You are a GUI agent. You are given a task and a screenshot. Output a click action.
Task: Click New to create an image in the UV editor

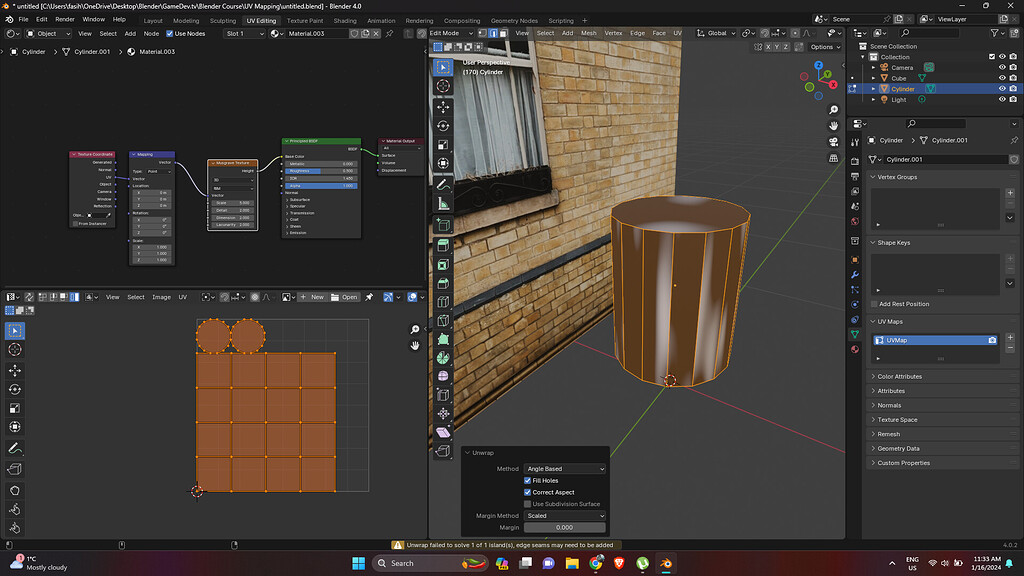315,297
